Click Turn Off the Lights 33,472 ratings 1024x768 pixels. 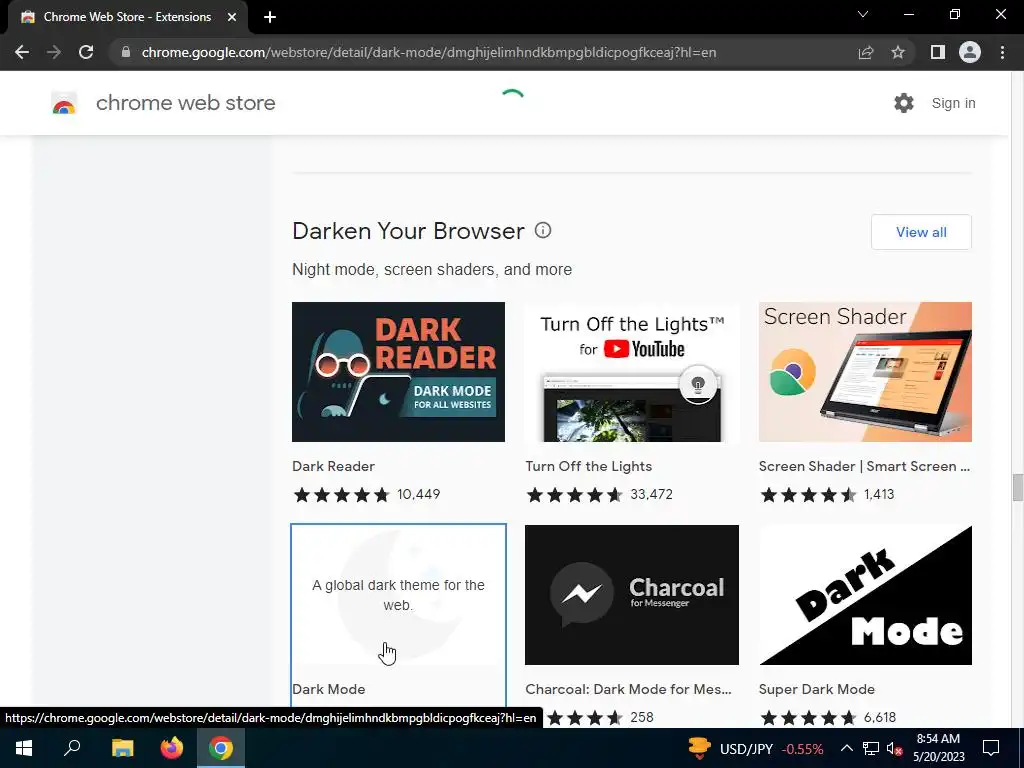coord(651,494)
